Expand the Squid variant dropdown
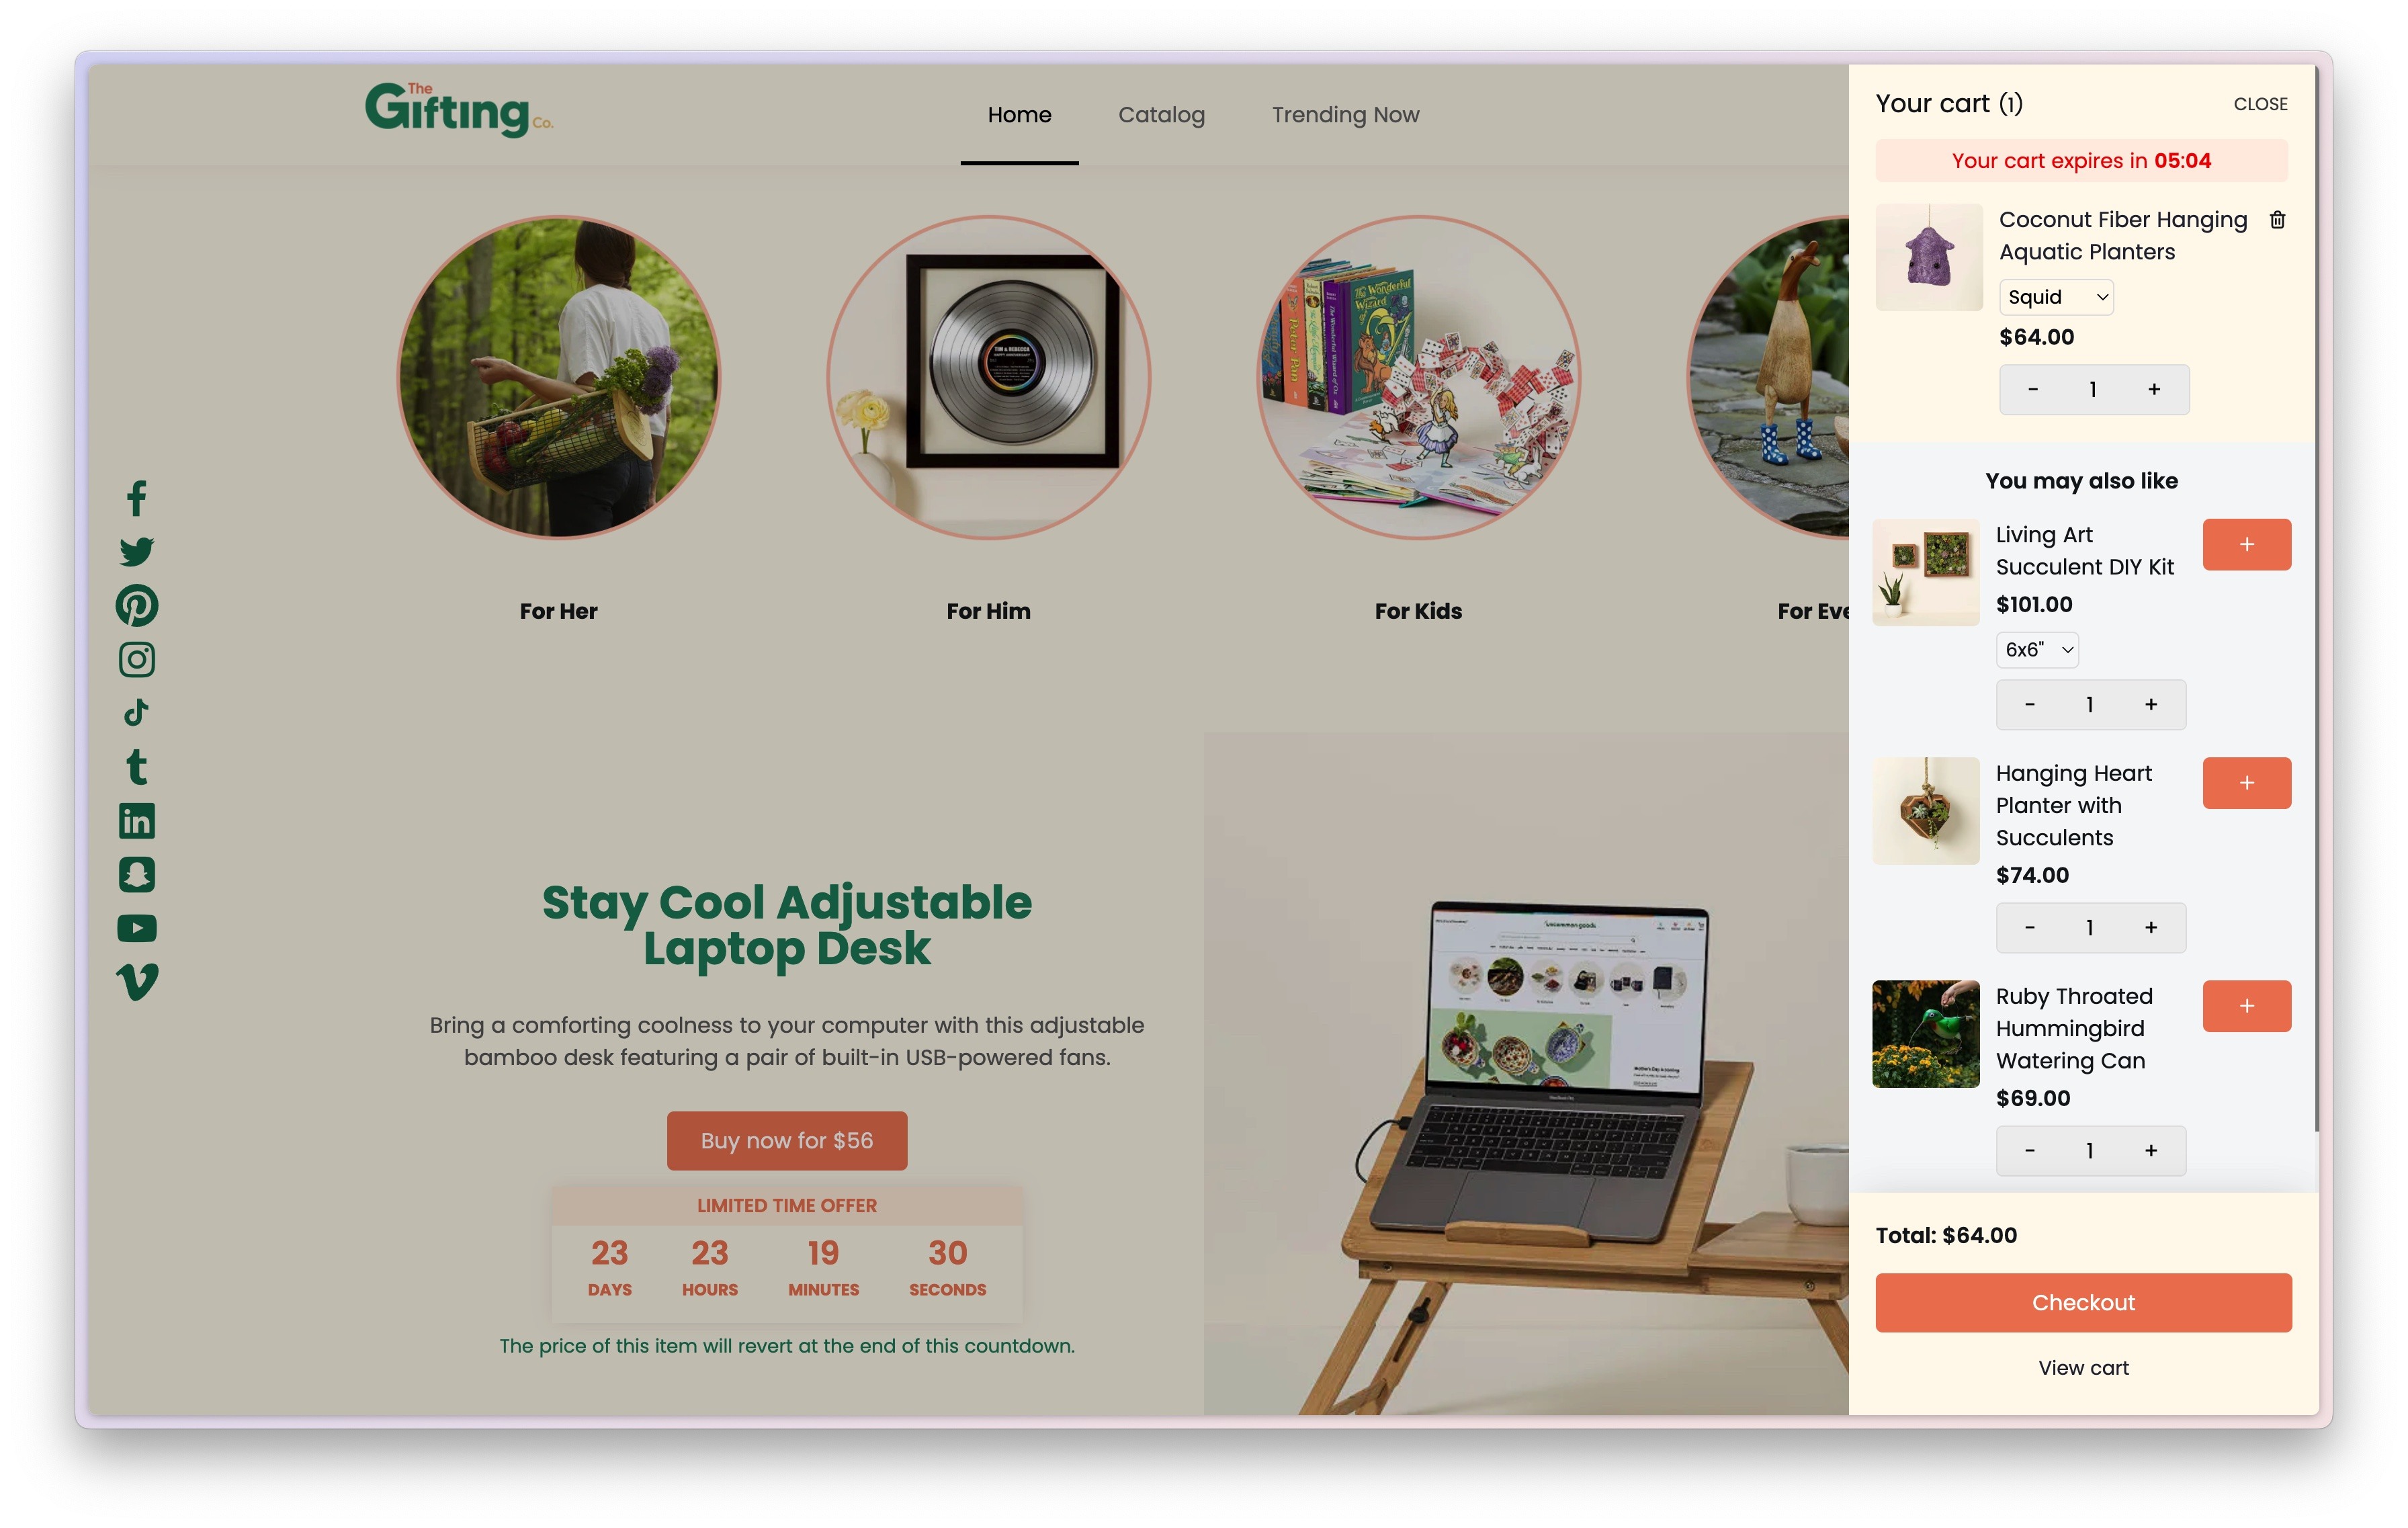Viewport: 2408px width, 1528px height. (x=2056, y=297)
